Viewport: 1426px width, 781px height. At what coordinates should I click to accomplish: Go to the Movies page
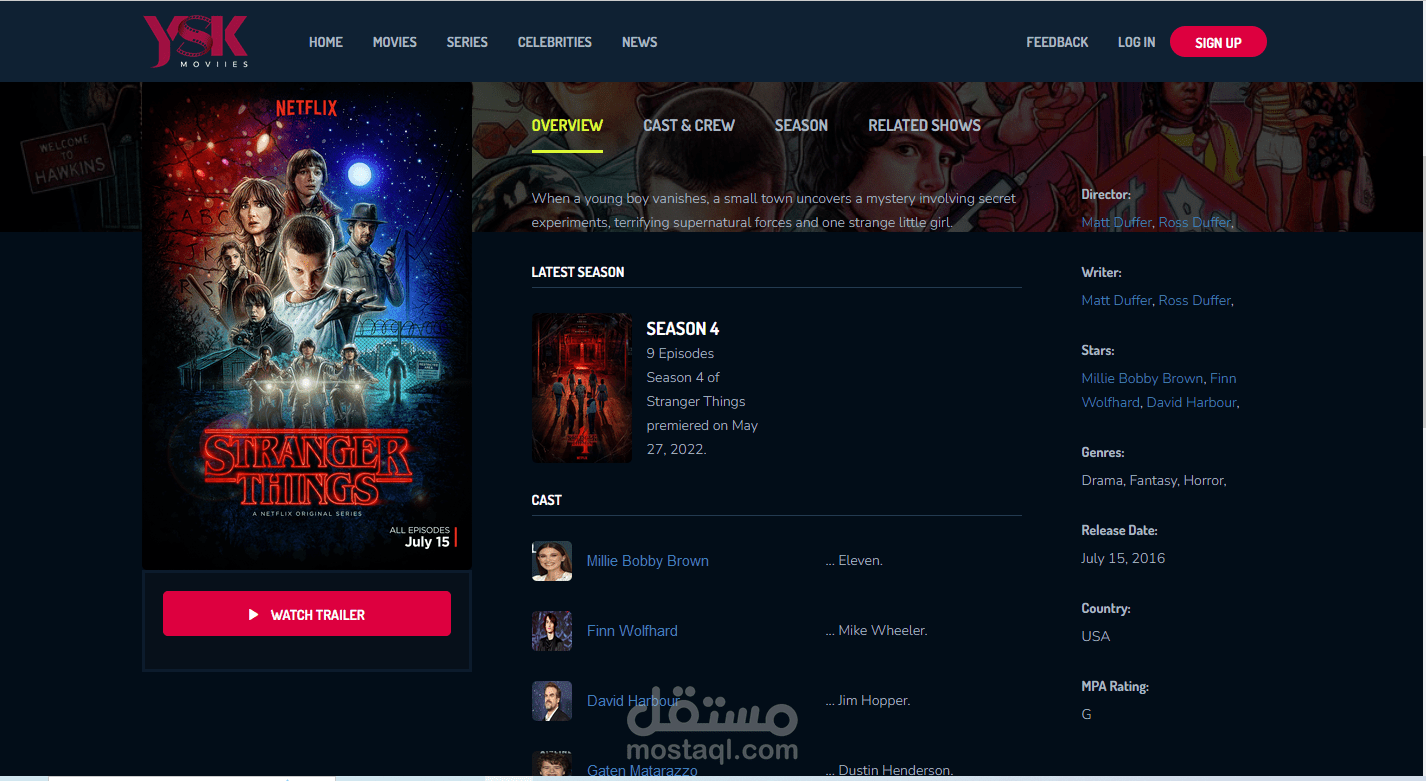tap(395, 42)
